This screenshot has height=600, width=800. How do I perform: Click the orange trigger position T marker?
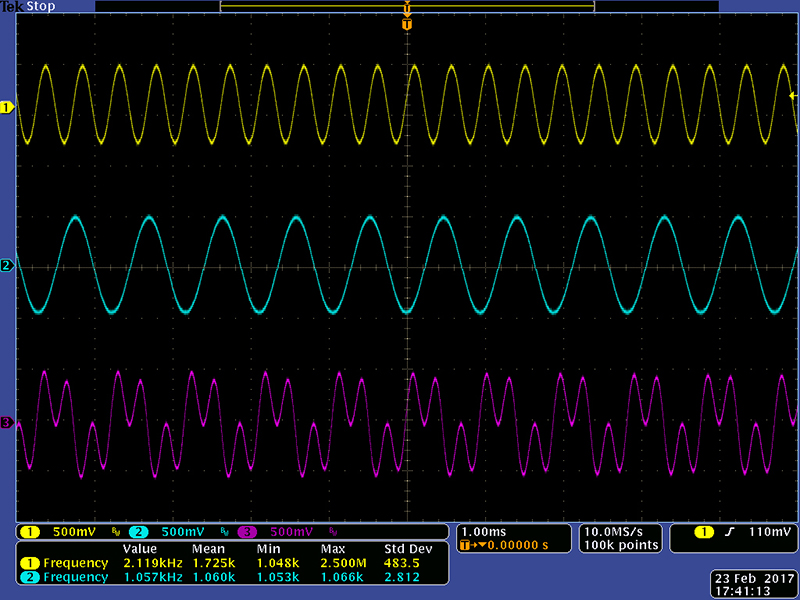coord(406,23)
